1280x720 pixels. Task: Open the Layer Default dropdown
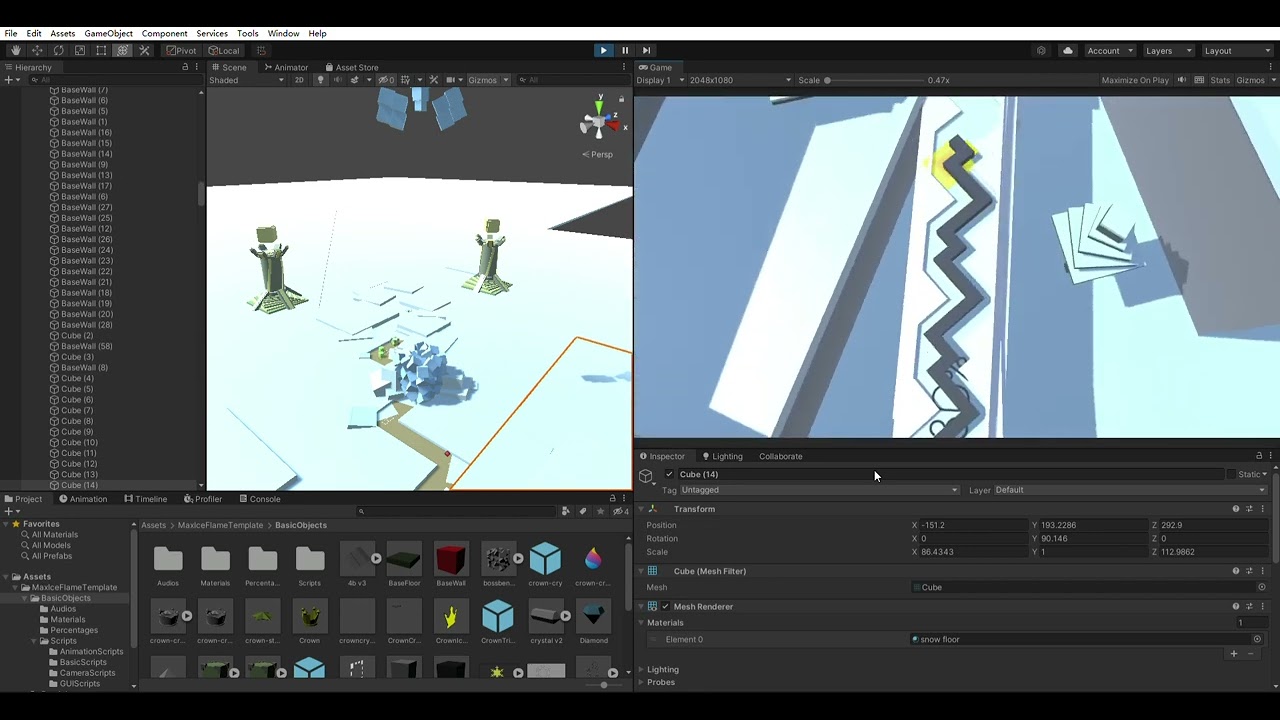(x=1131, y=490)
